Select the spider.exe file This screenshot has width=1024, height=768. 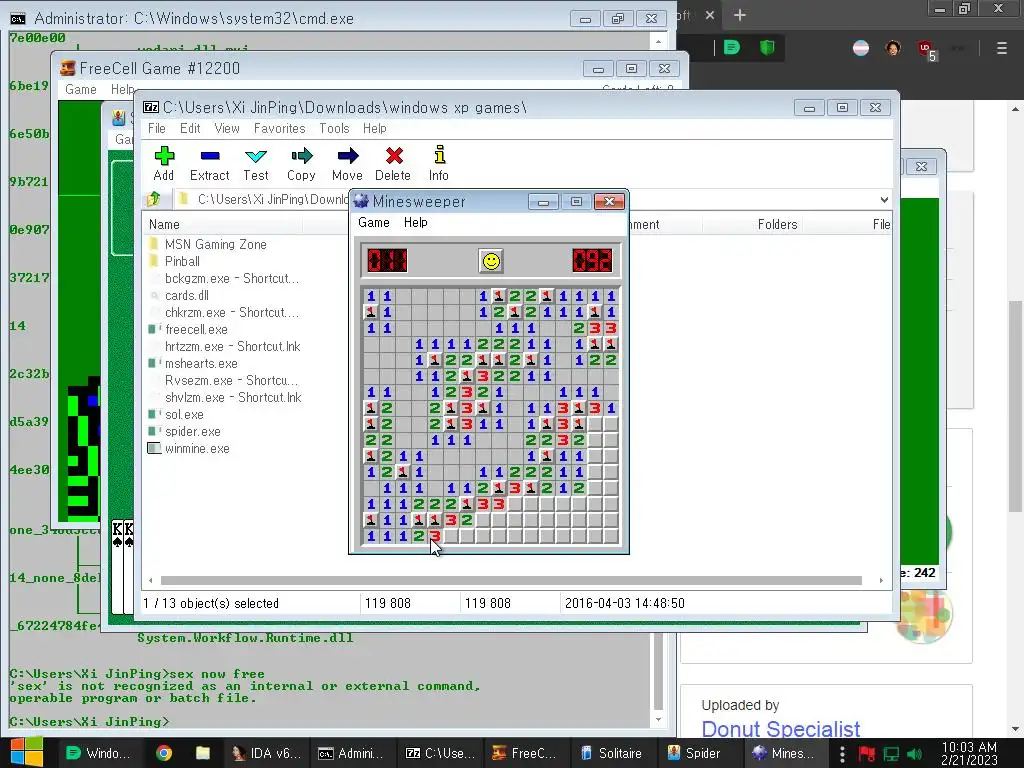click(193, 431)
